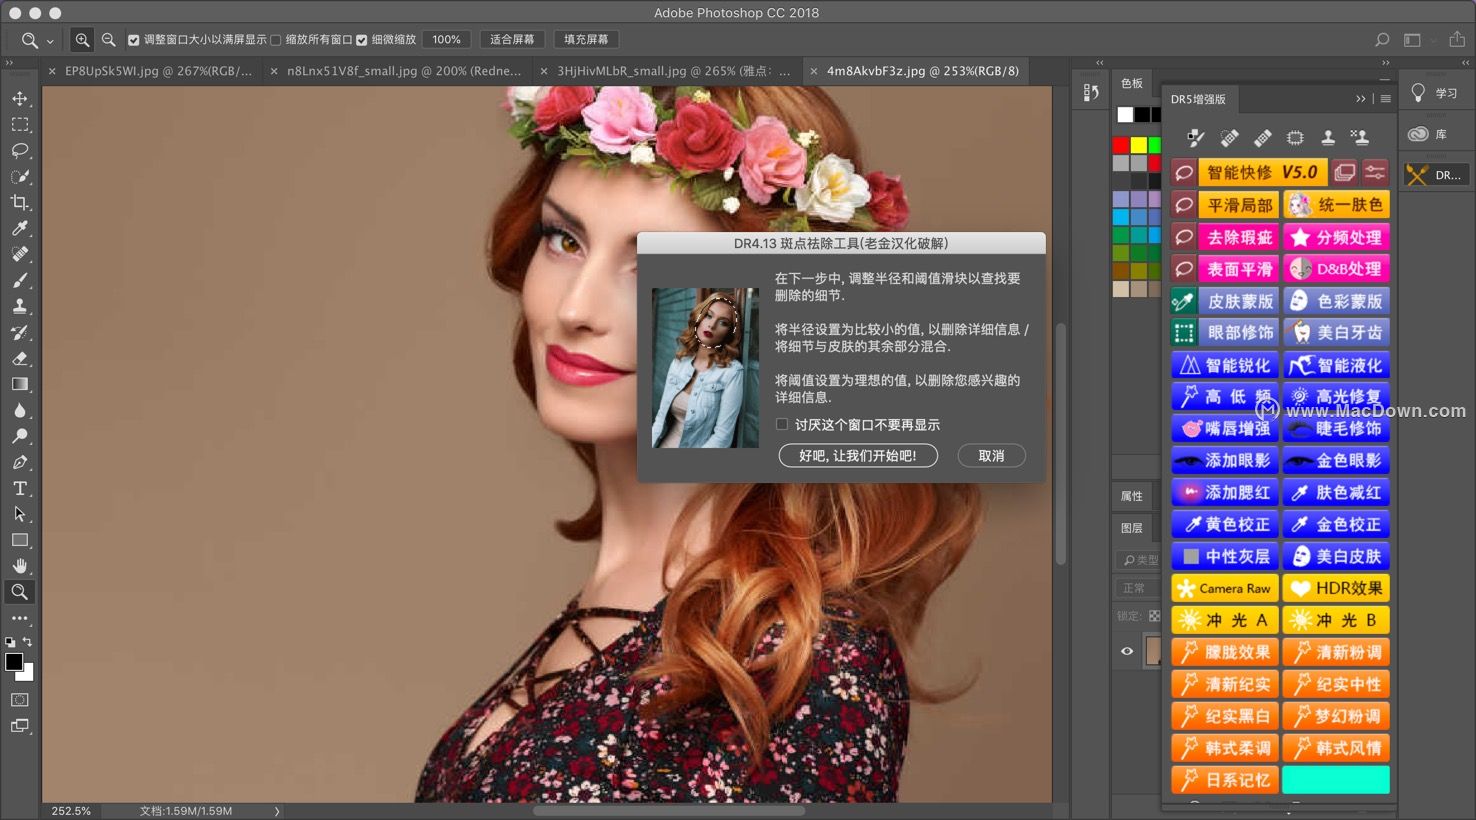This screenshot has width=1476, height=820.
Task: Open the 色板 swatches panel tab
Action: click(1132, 84)
